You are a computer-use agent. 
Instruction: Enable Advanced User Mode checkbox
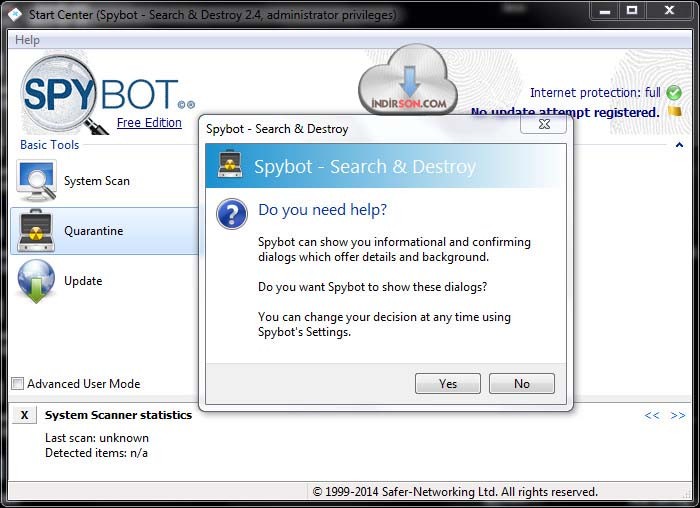pyautogui.click(x=17, y=383)
